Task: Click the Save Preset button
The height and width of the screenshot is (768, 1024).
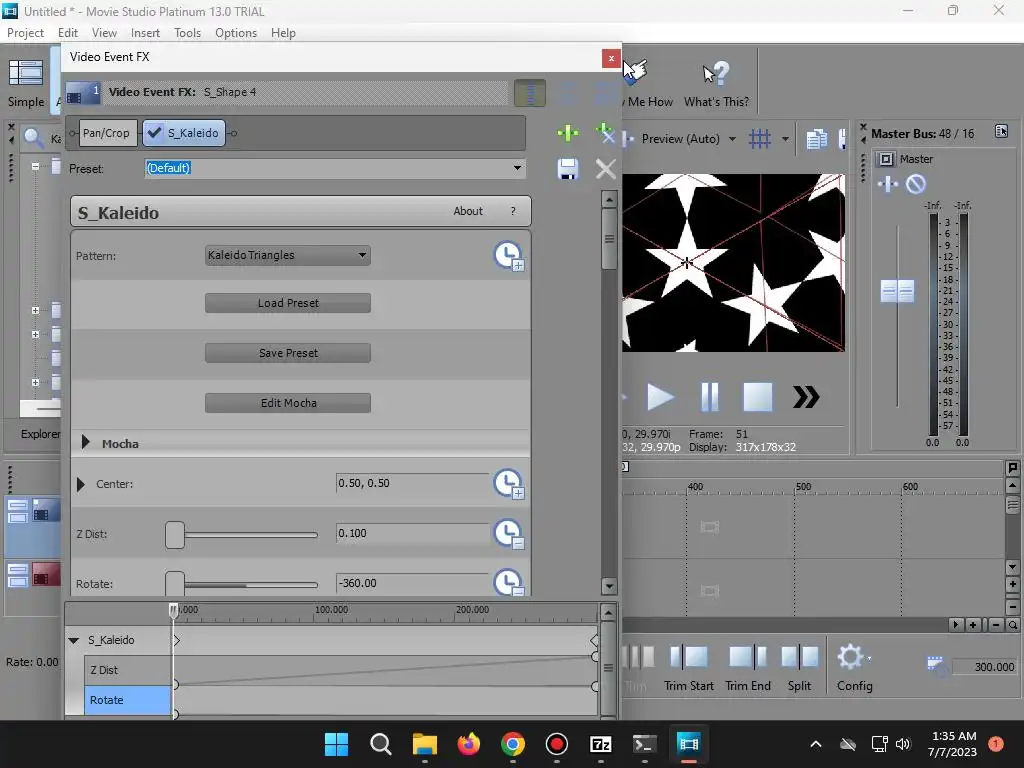Action: 288,353
